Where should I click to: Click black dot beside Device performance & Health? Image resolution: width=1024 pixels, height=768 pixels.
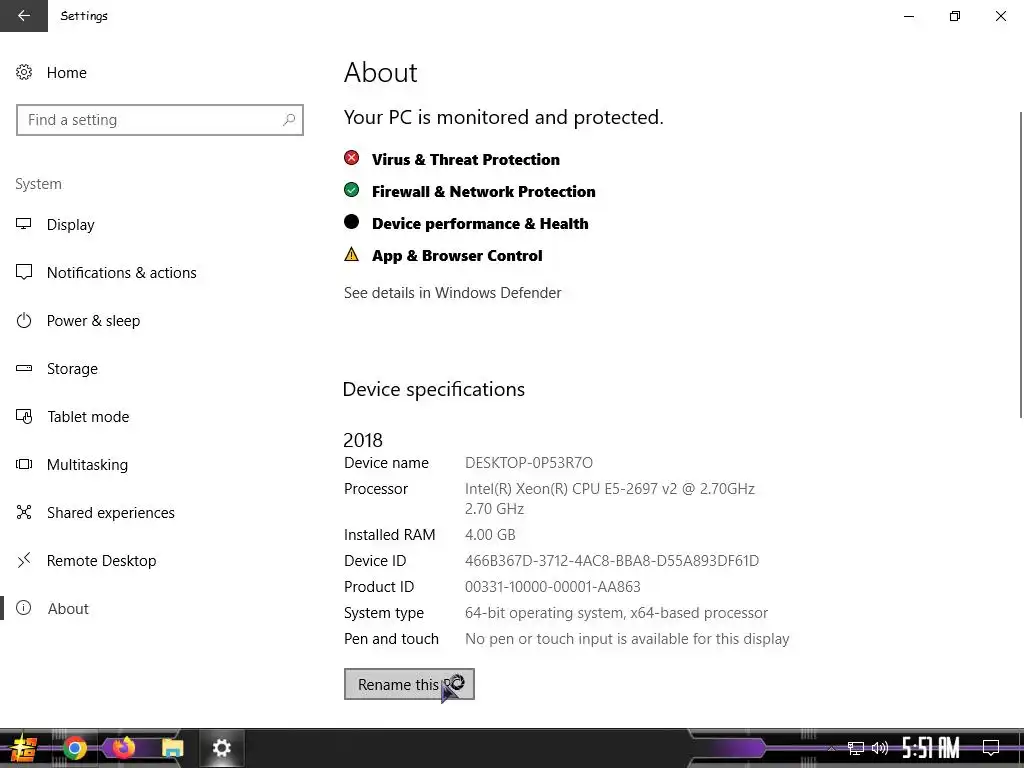coord(351,222)
